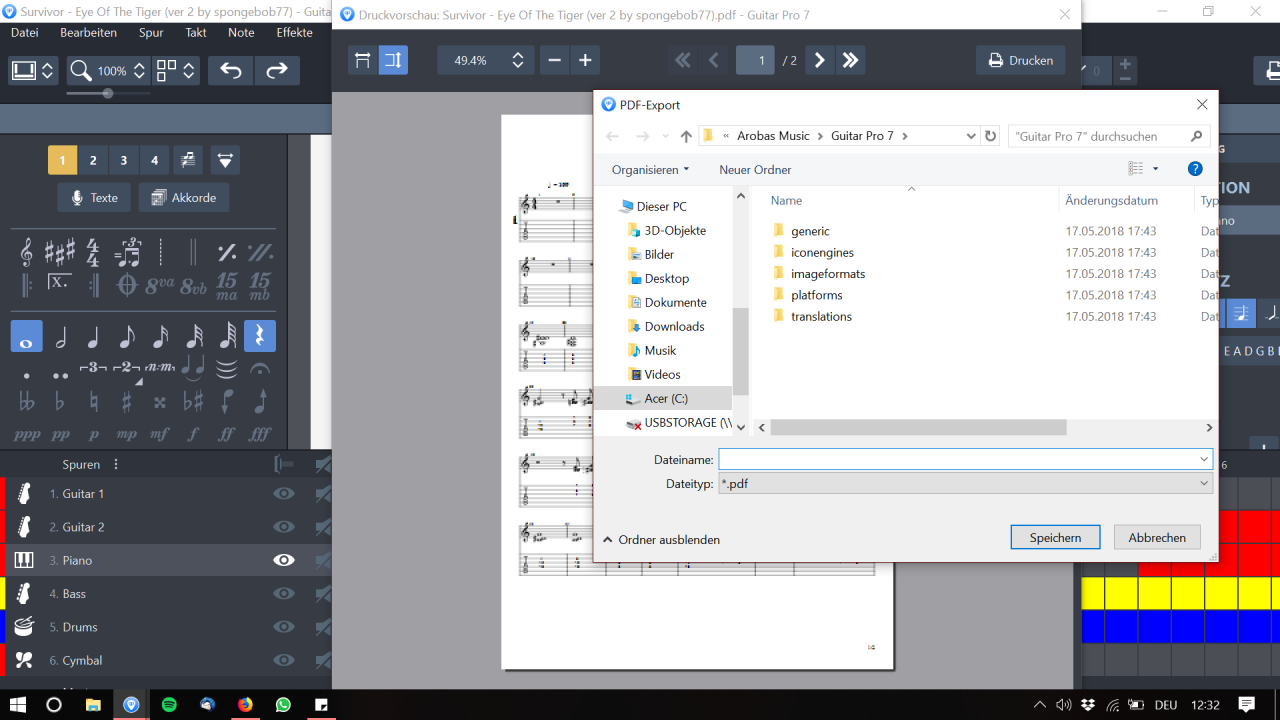Collapse folders with Ordner ausblenden
This screenshot has width=1280, height=720.
point(661,540)
